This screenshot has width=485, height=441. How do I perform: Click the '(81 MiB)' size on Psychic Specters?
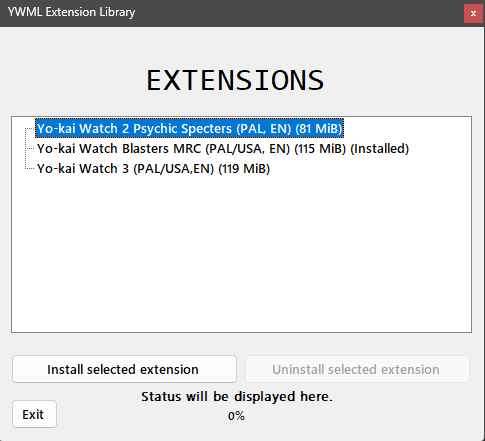point(319,129)
